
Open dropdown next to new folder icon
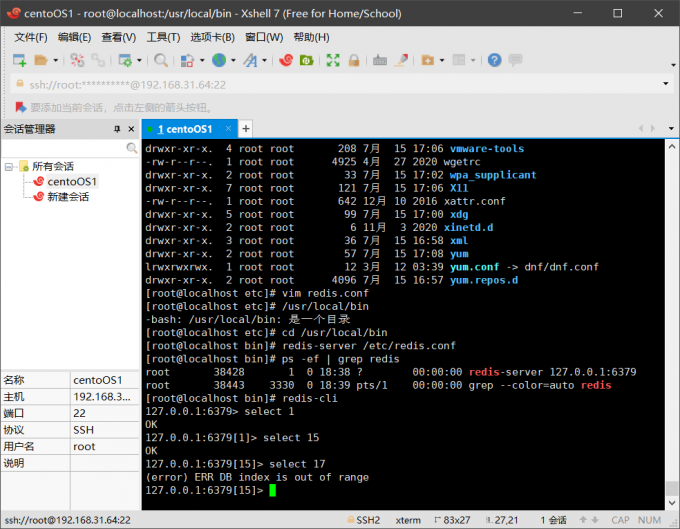442,60
